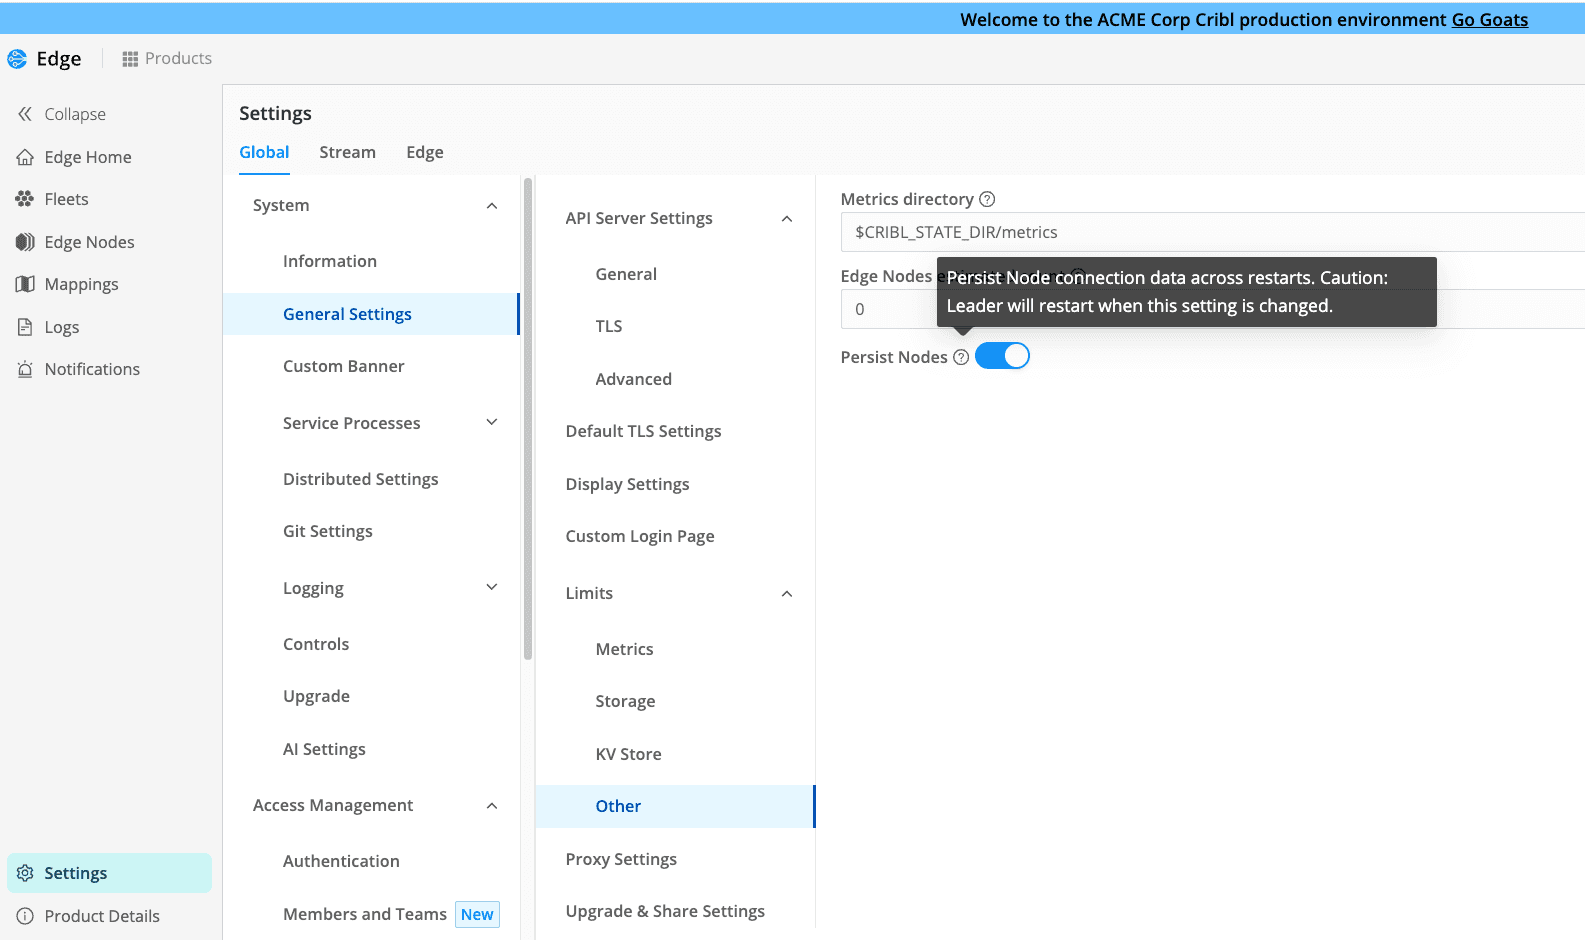Click the Mappings map icon
The height and width of the screenshot is (940, 1585).
[25, 284]
